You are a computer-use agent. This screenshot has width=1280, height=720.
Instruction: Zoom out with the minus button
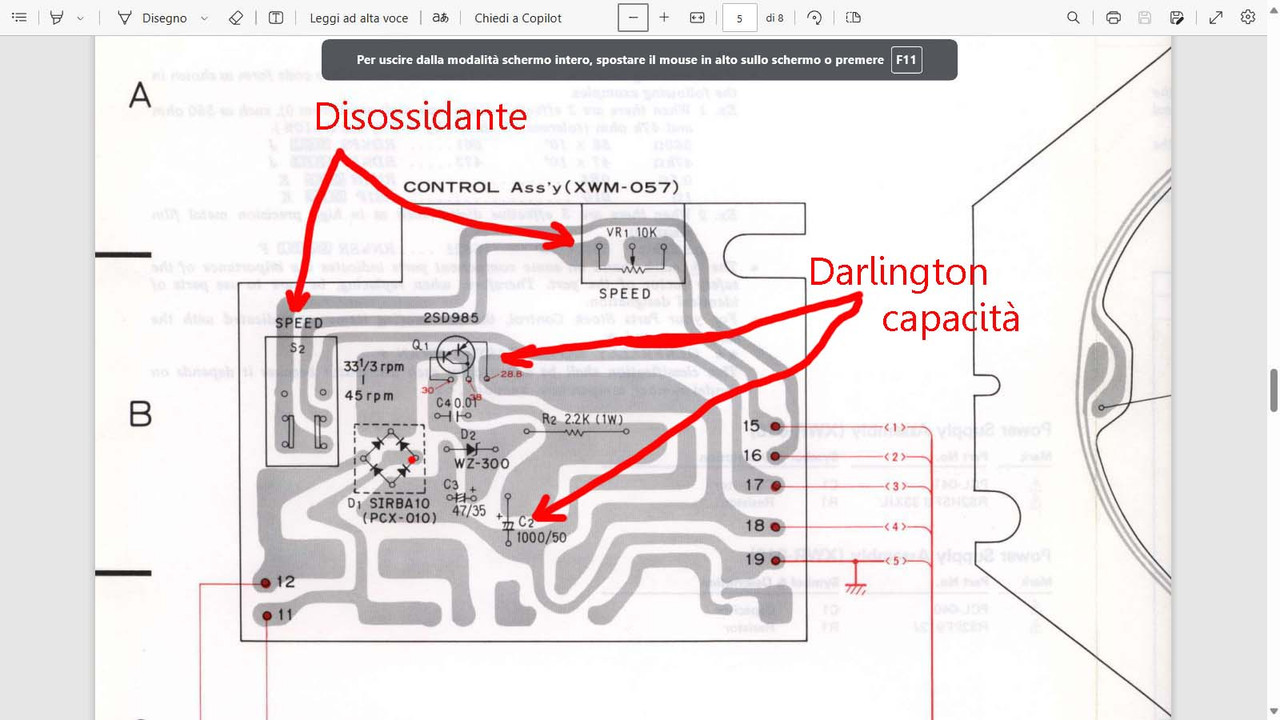(x=633, y=18)
